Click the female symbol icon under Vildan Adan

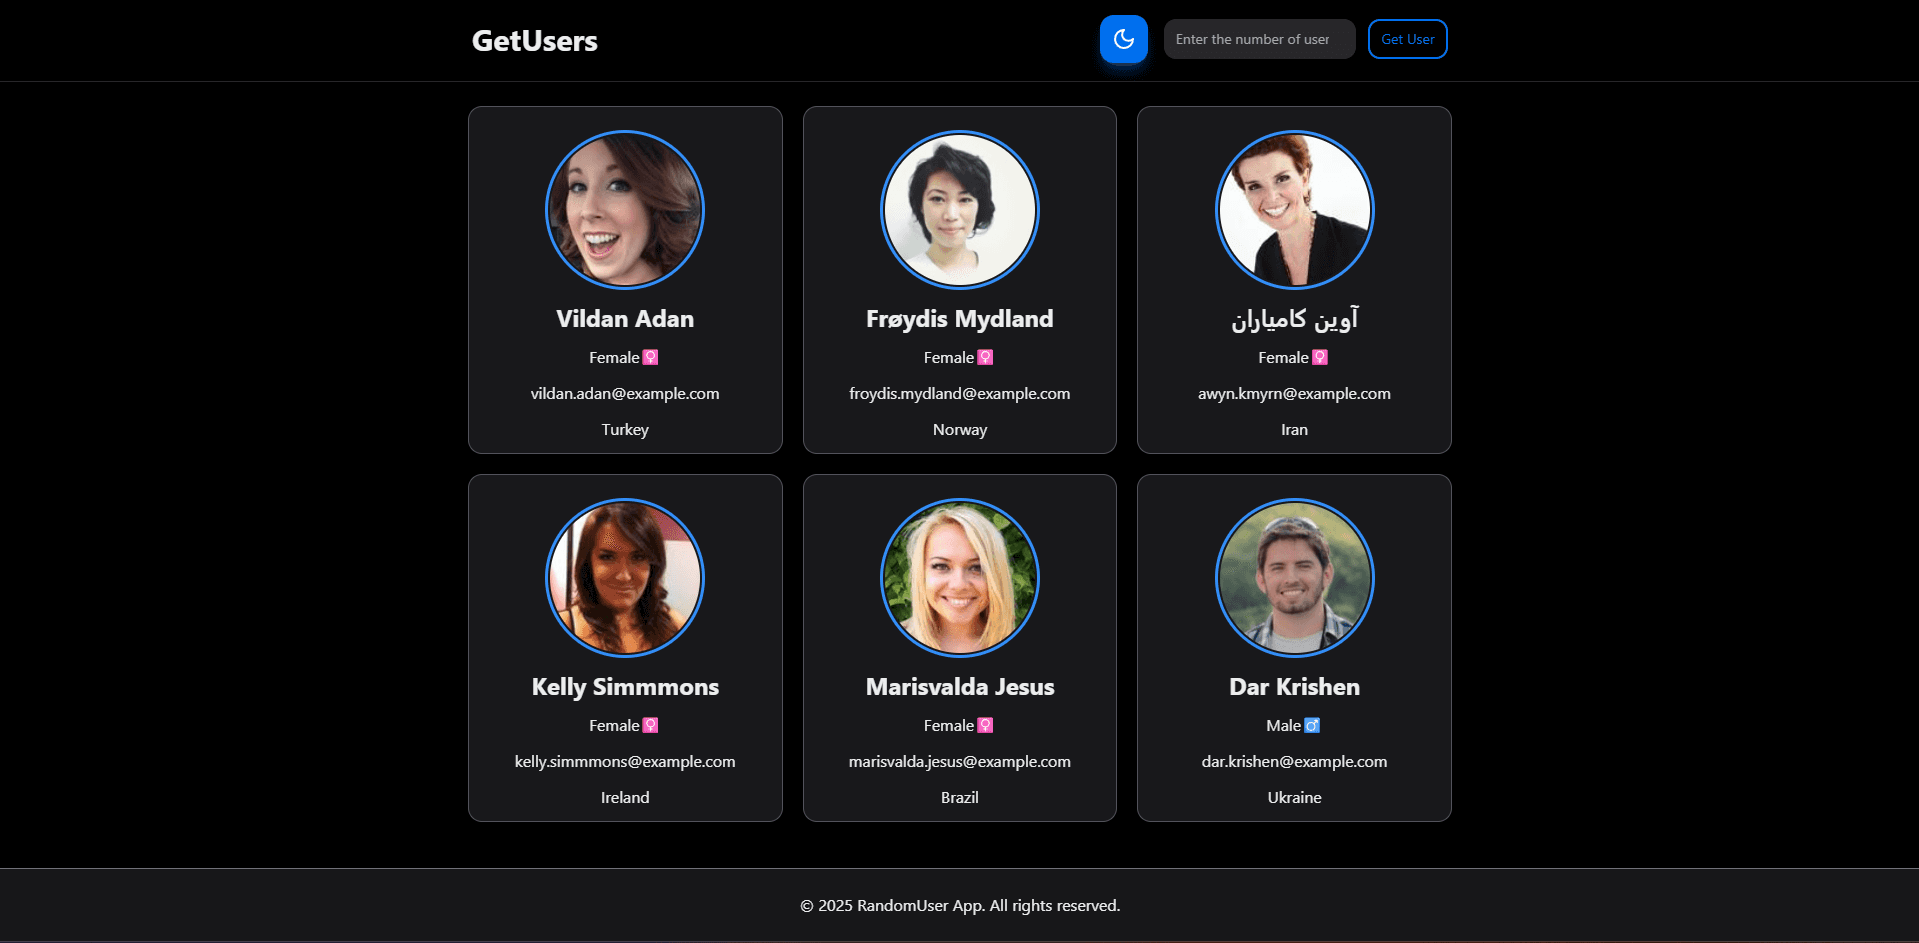651,357
